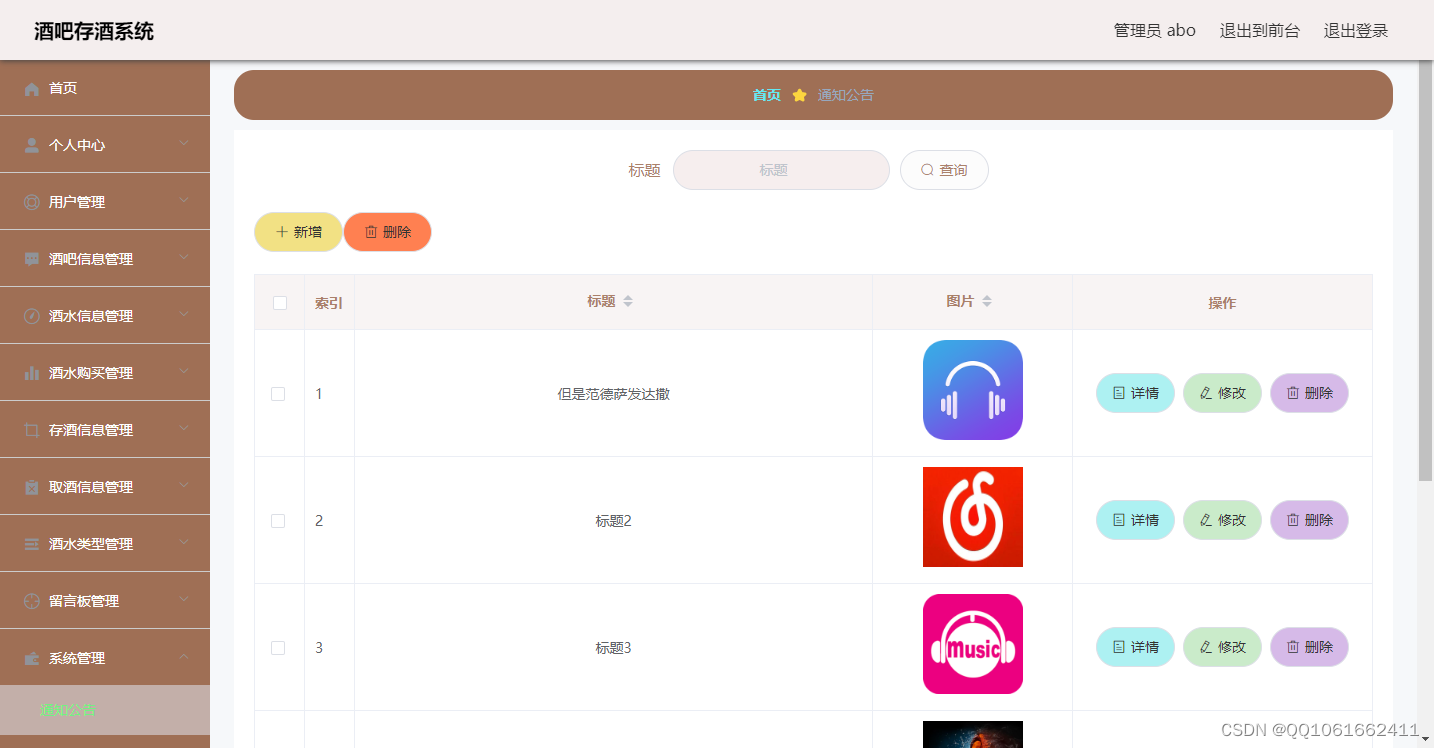Select the 个人中心 person icon in sidebar
The width and height of the screenshot is (1434, 748).
(31, 144)
